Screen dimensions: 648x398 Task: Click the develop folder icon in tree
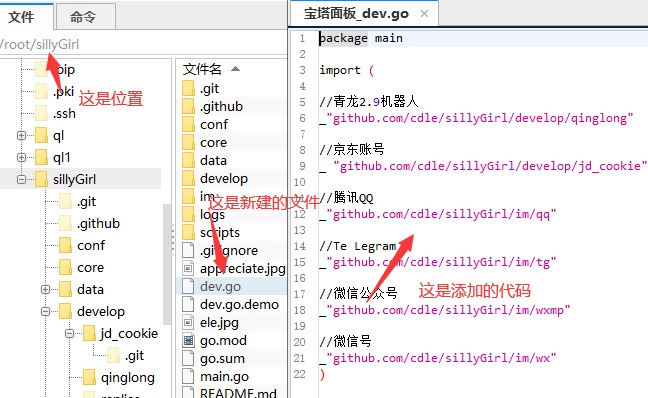[65, 311]
